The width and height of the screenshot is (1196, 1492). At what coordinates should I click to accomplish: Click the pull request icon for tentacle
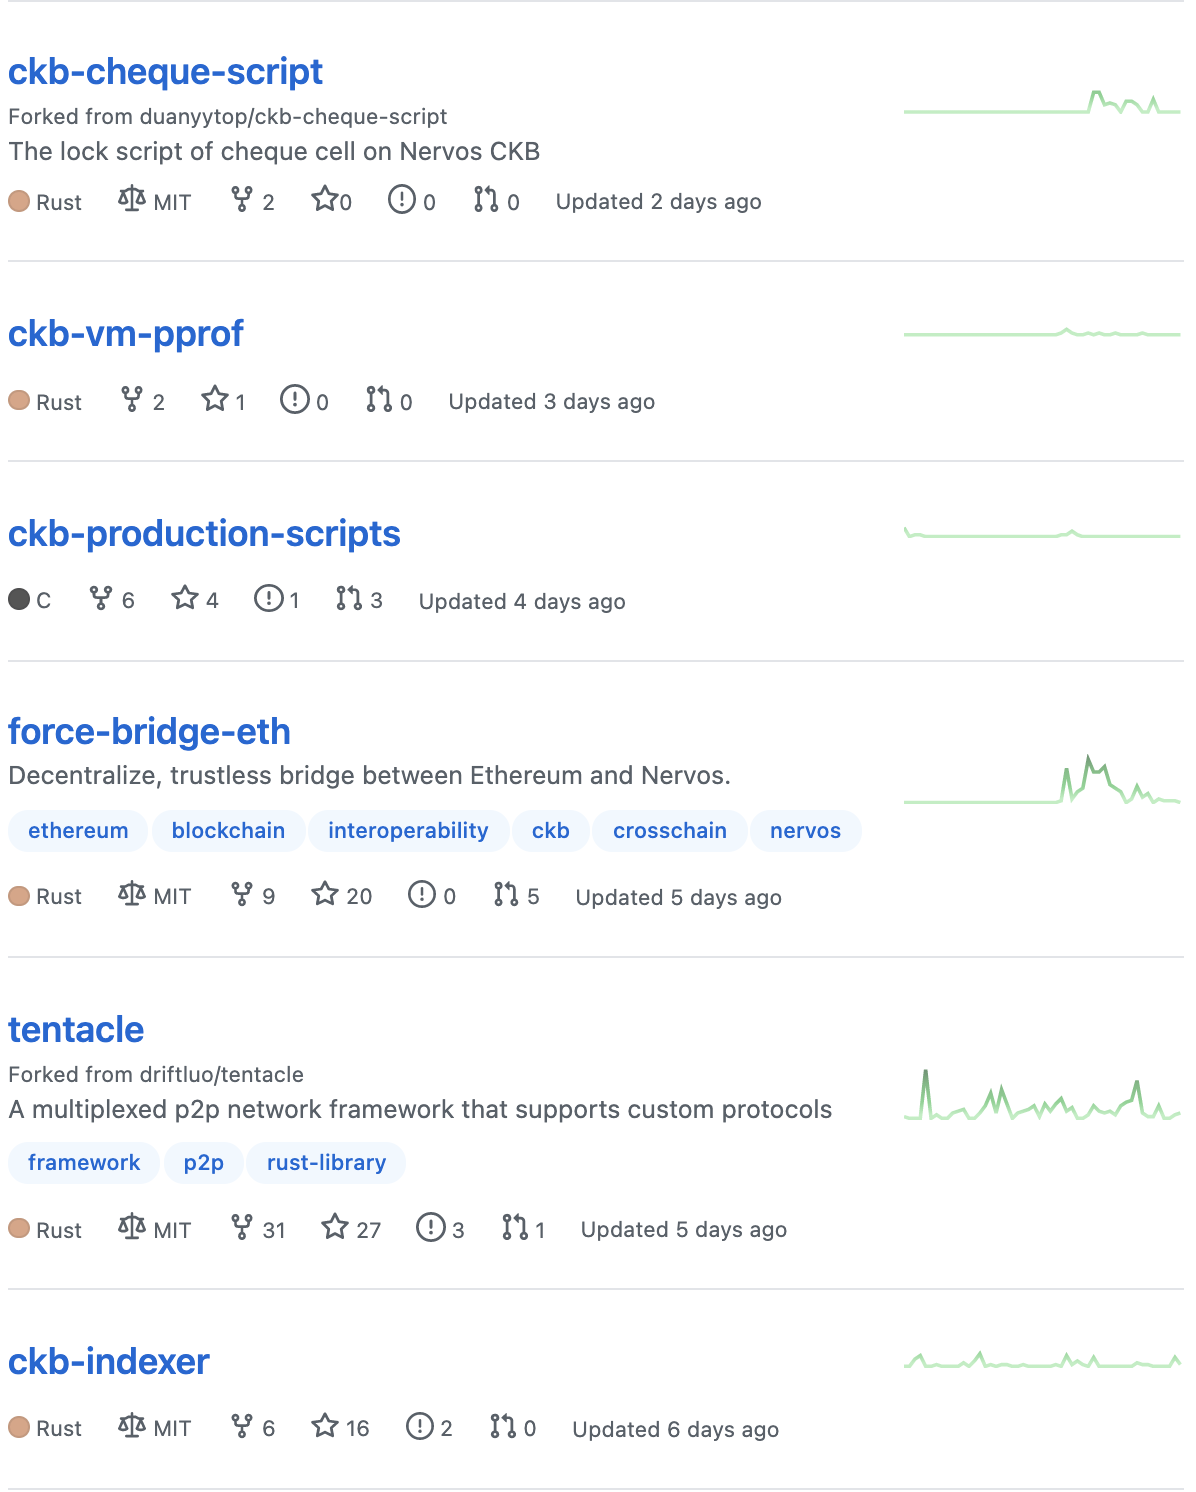515,1226
